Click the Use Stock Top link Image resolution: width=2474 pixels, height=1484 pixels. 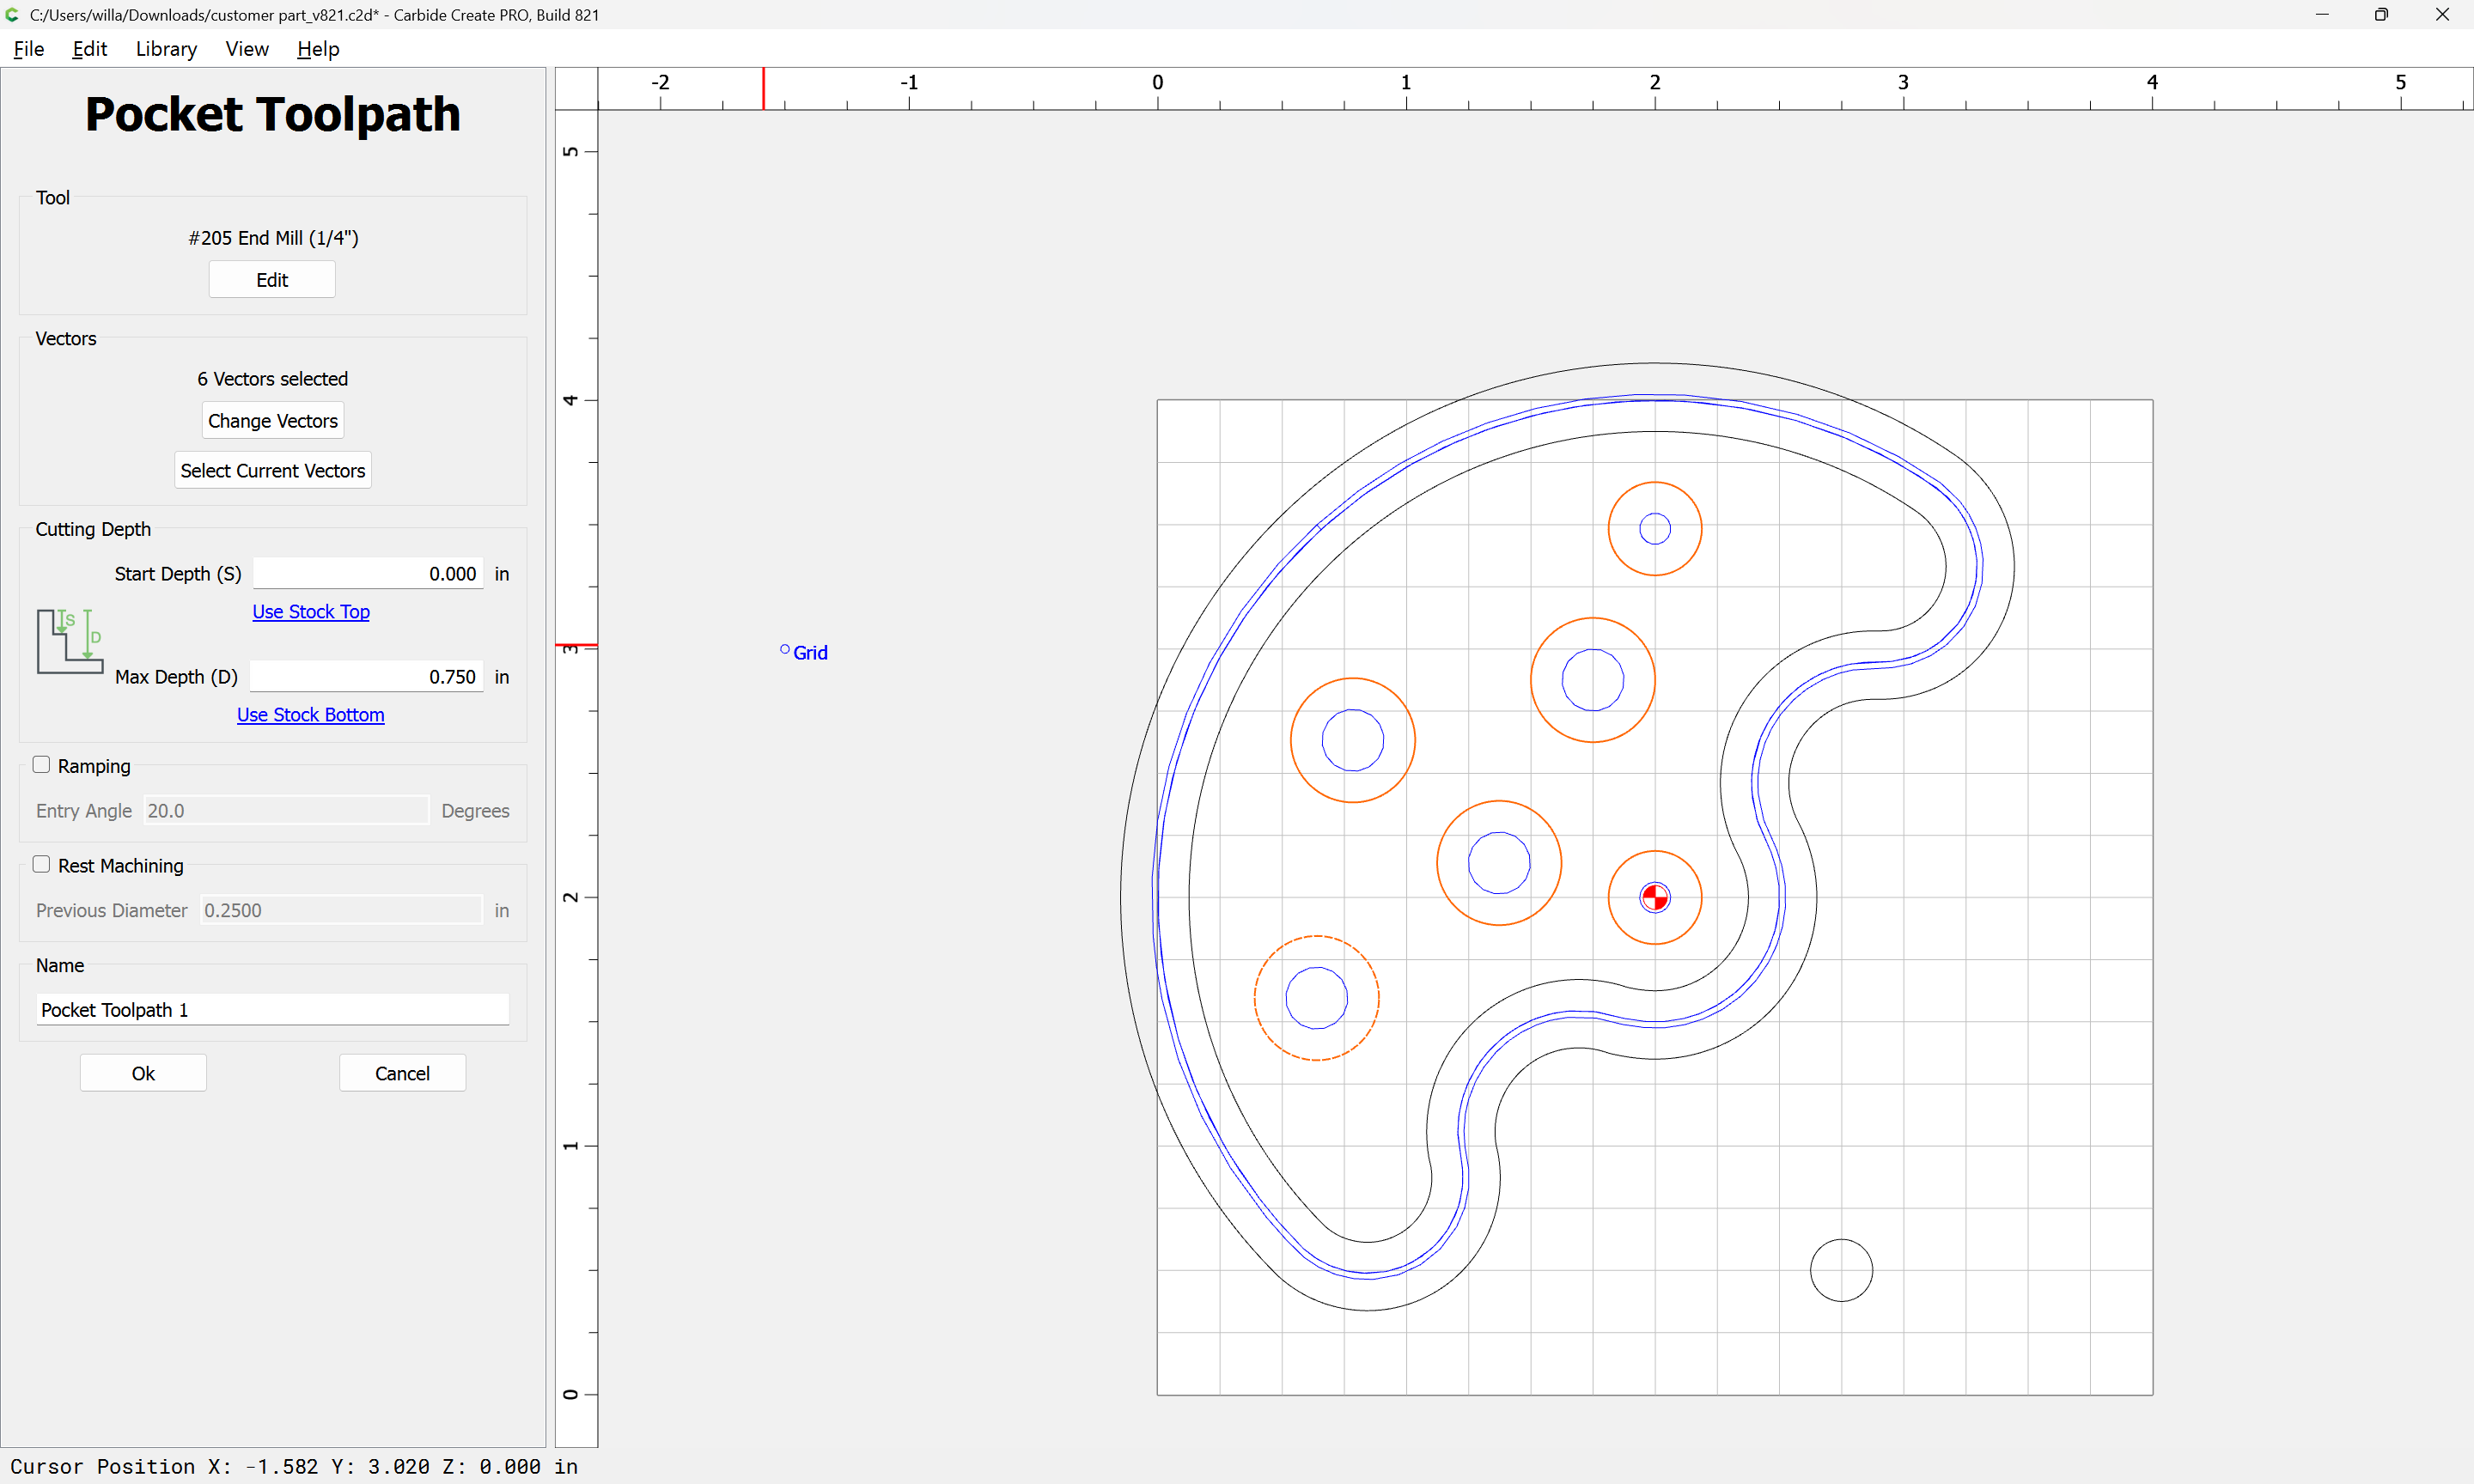coord(310,612)
